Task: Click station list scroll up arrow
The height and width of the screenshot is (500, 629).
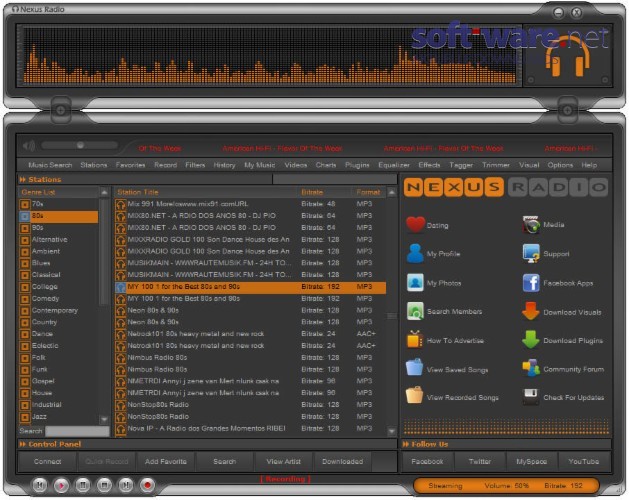Action: click(392, 193)
